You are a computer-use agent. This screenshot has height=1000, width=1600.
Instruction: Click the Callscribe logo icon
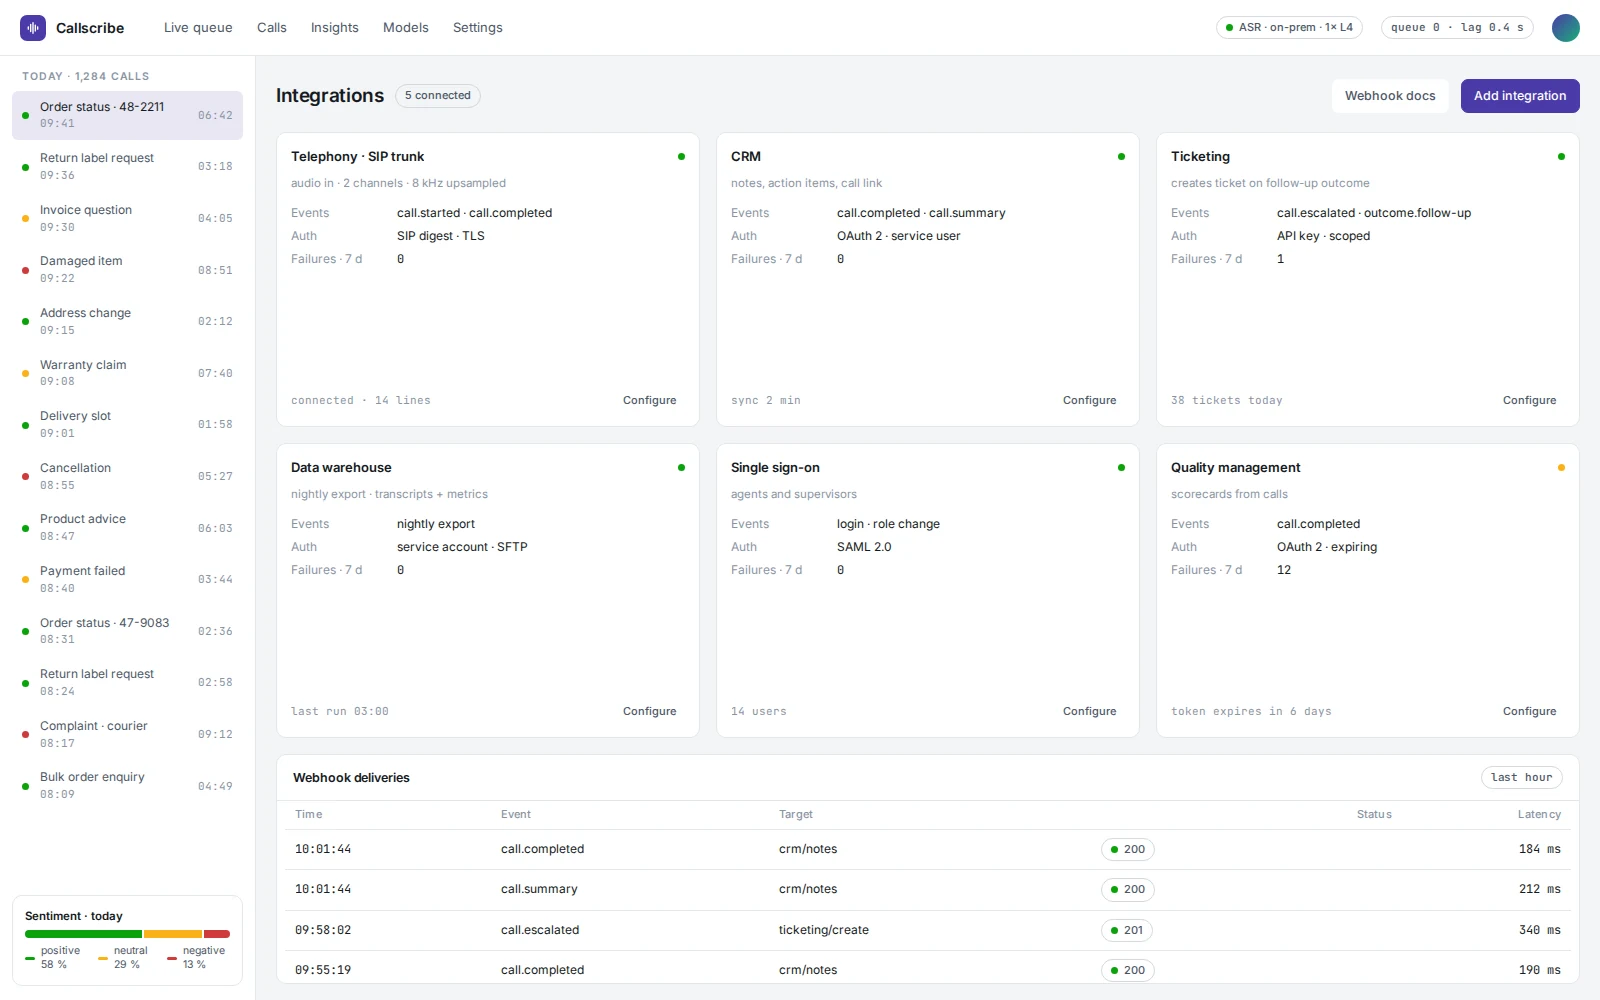33,28
